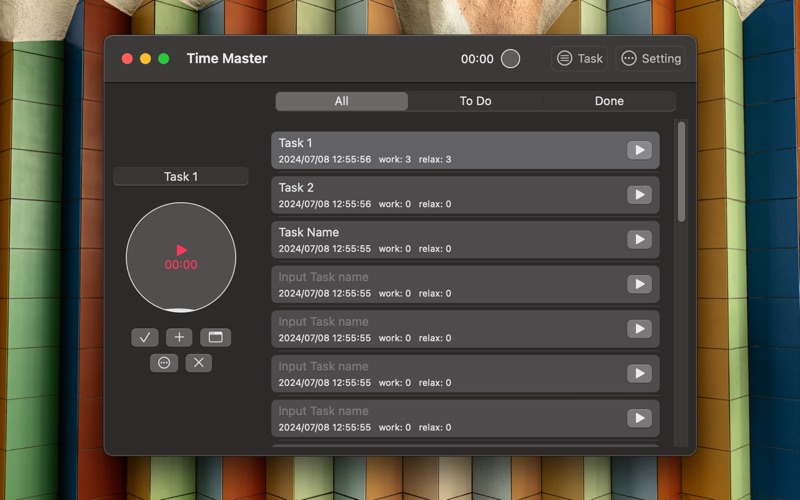The width and height of the screenshot is (800, 500).
Task: Click the checkmark button to complete the task
Action: pyautogui.click(x=145, y=337)
